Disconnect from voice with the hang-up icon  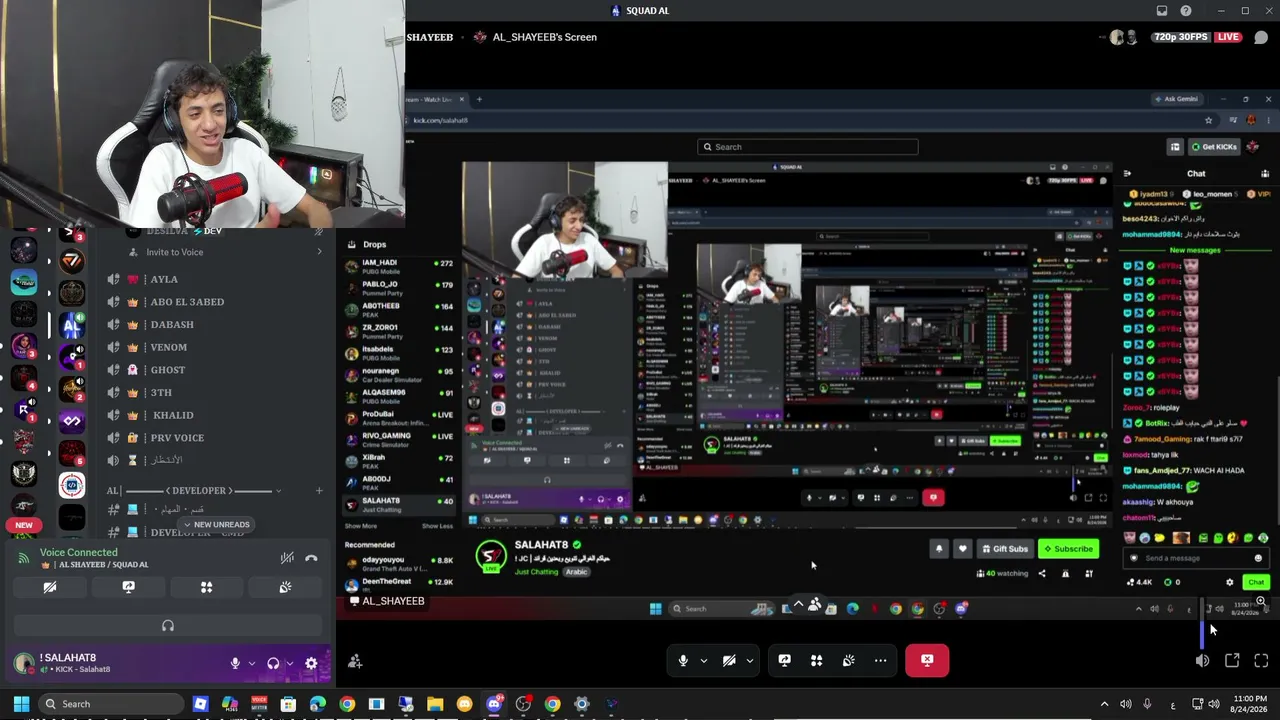311,558
